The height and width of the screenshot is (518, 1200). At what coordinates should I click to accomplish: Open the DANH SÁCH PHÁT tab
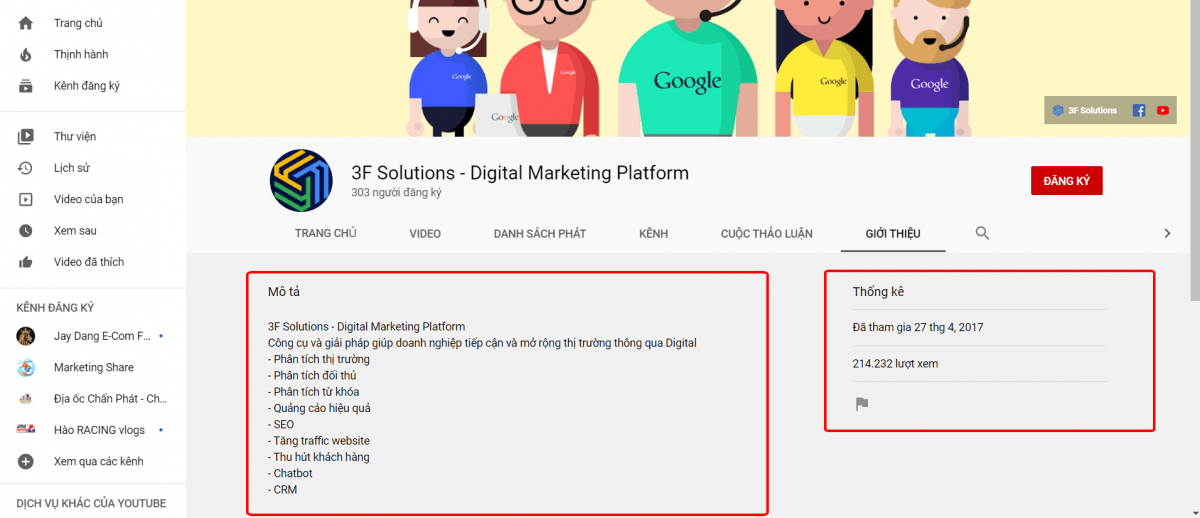coord(540,233)
